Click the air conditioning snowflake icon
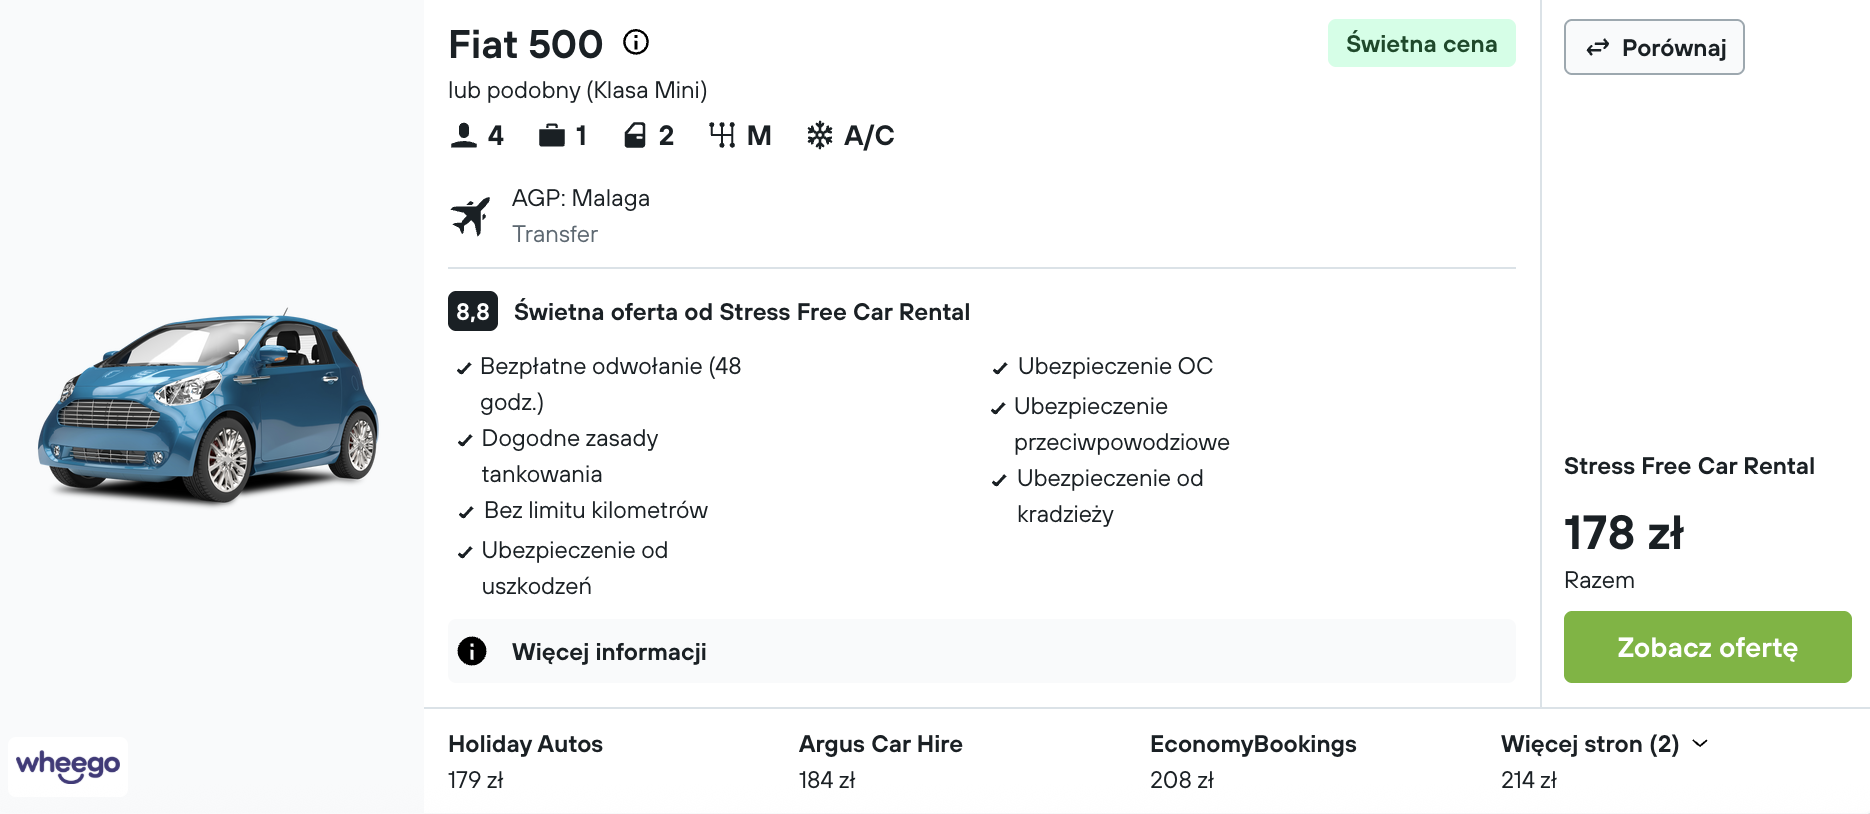This screenshot has height=814, width=1870. tap(820, 135)
